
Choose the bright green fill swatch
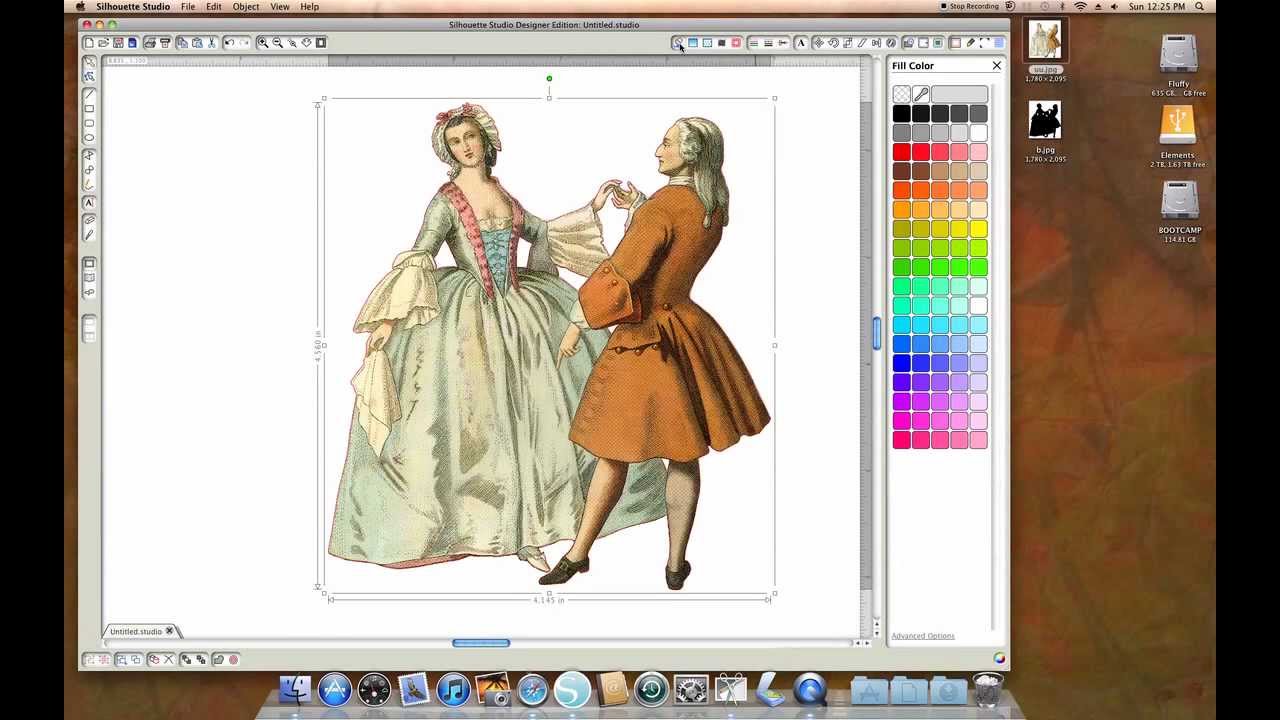click(978, 267)
